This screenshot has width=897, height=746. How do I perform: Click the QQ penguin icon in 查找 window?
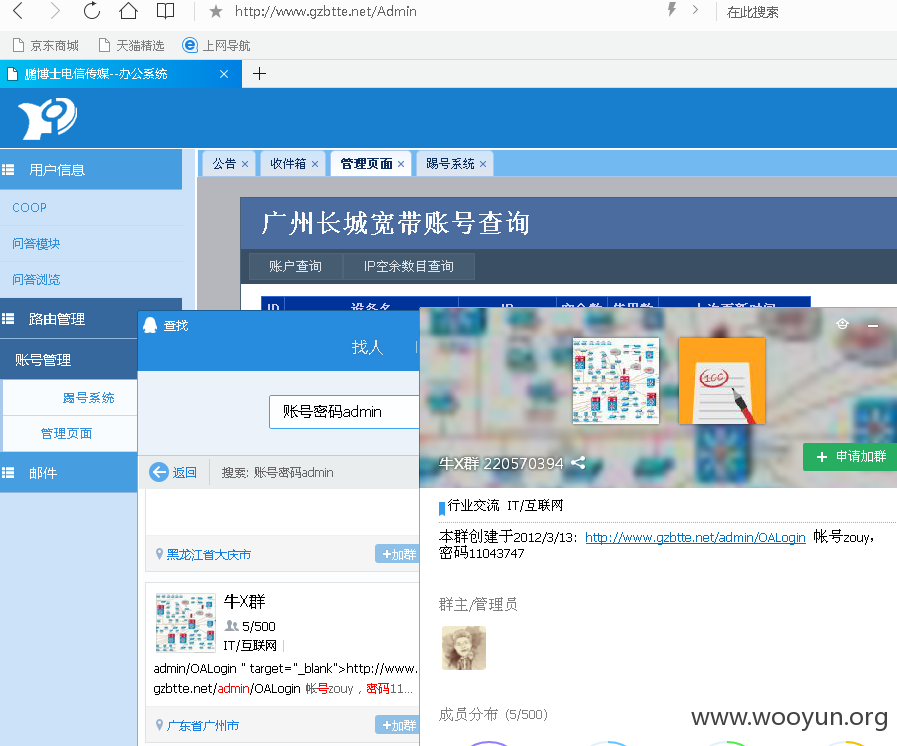click(x=150, y=325)
